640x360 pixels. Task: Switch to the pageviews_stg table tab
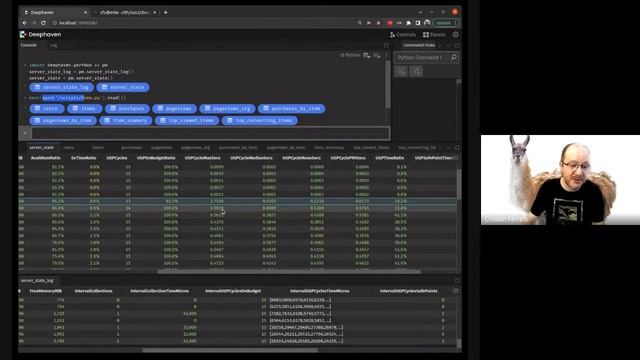[x=196, y=147]
